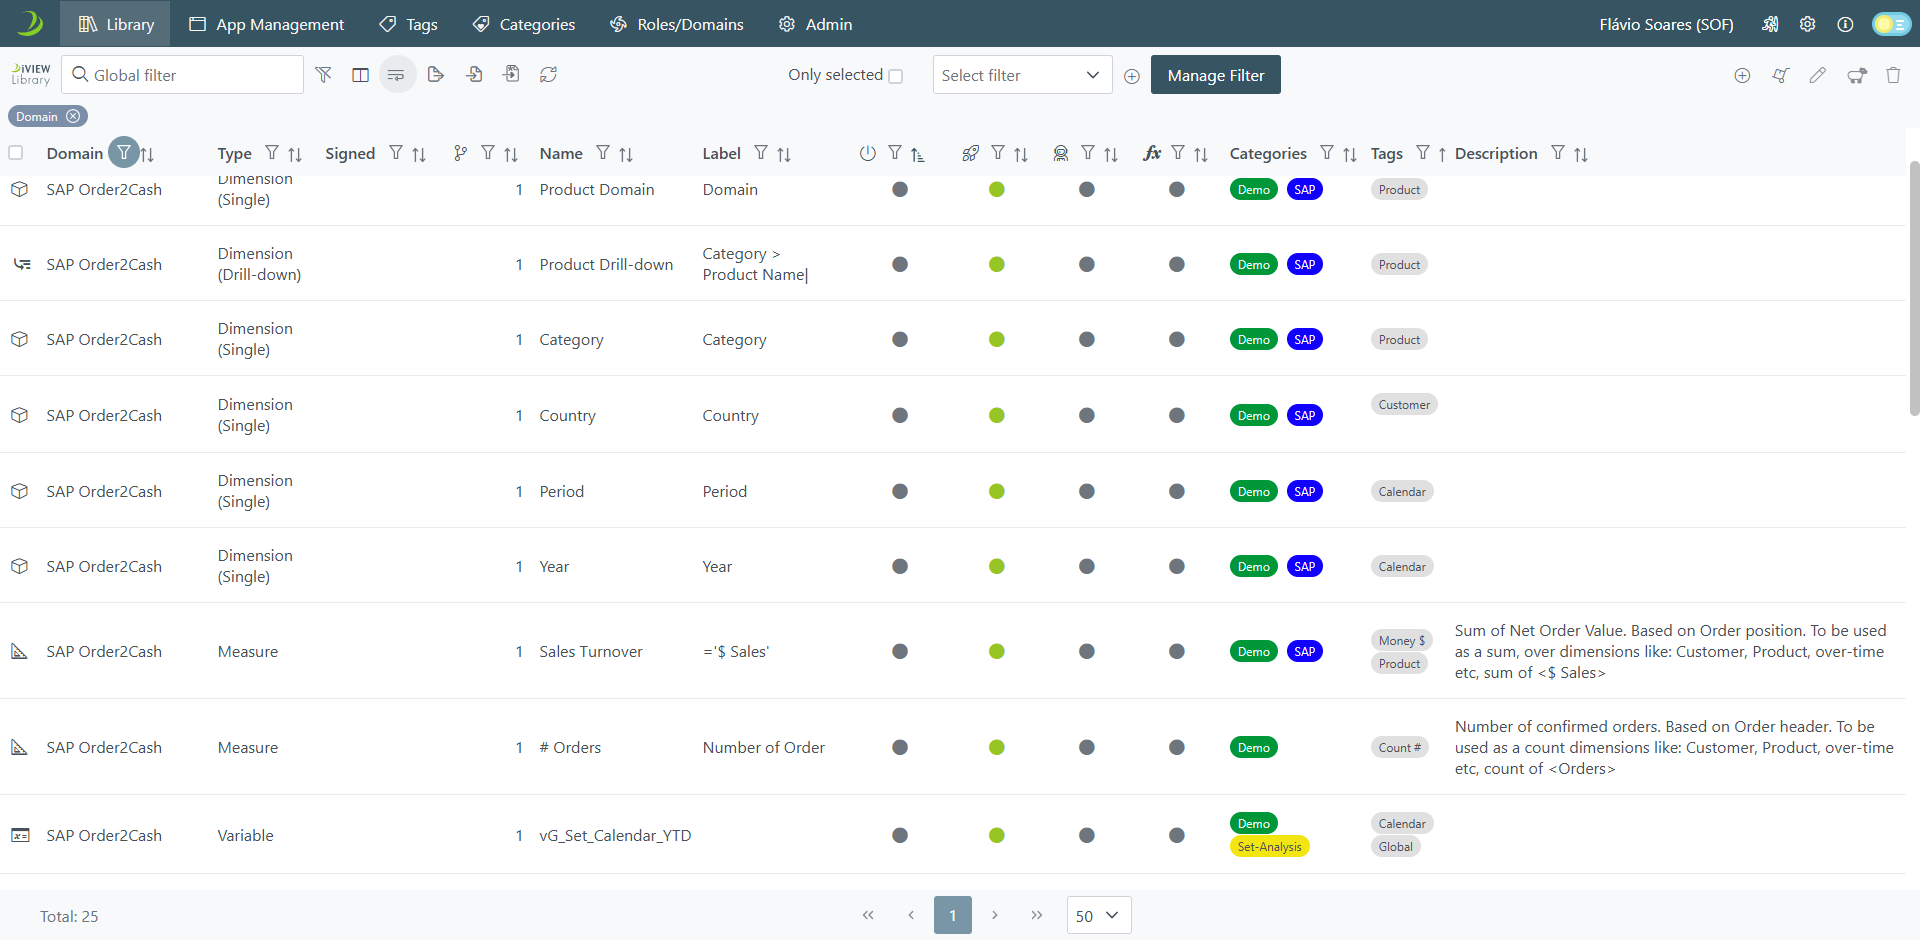Clear all filters using the crossed funnel icon
This screenshot has height=945, width=1920.
(323, 75)
